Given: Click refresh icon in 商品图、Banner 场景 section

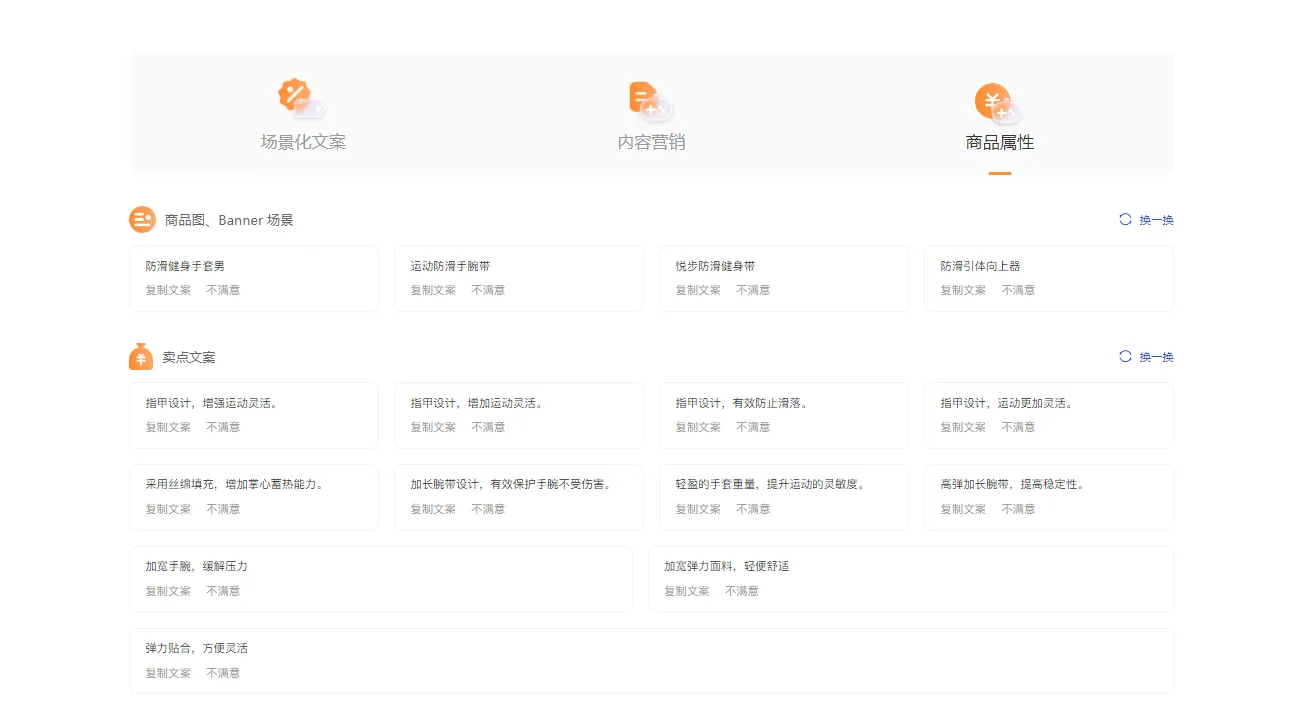Looking at the screenshot, I should [x=1125, y=219].
